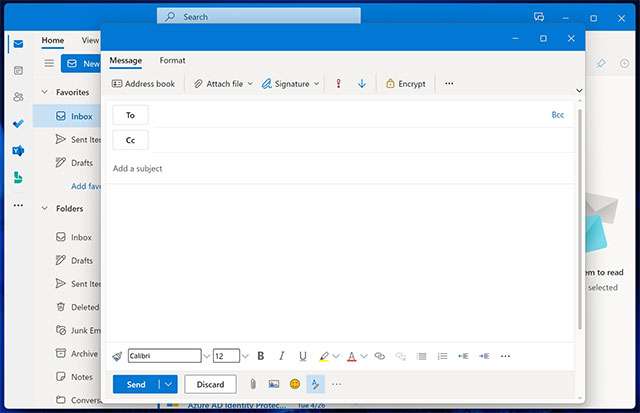This screenshot has height=413, width=640.
Task: Click the remove link icon
Action: click(x=400, y=356)
